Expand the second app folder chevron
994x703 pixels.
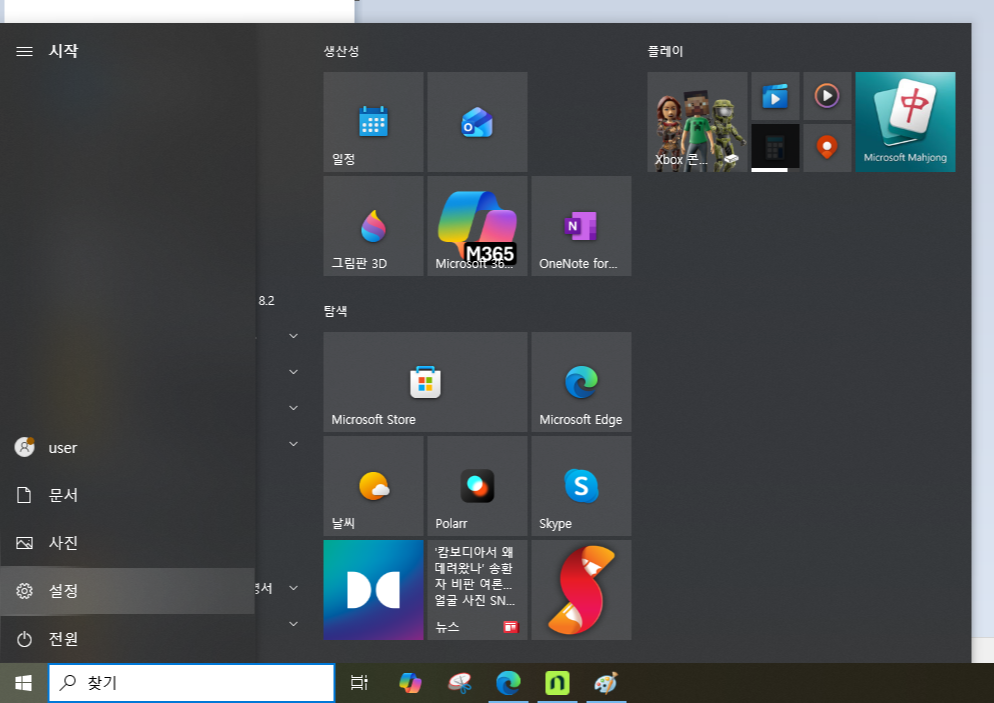tap(294, 372)
